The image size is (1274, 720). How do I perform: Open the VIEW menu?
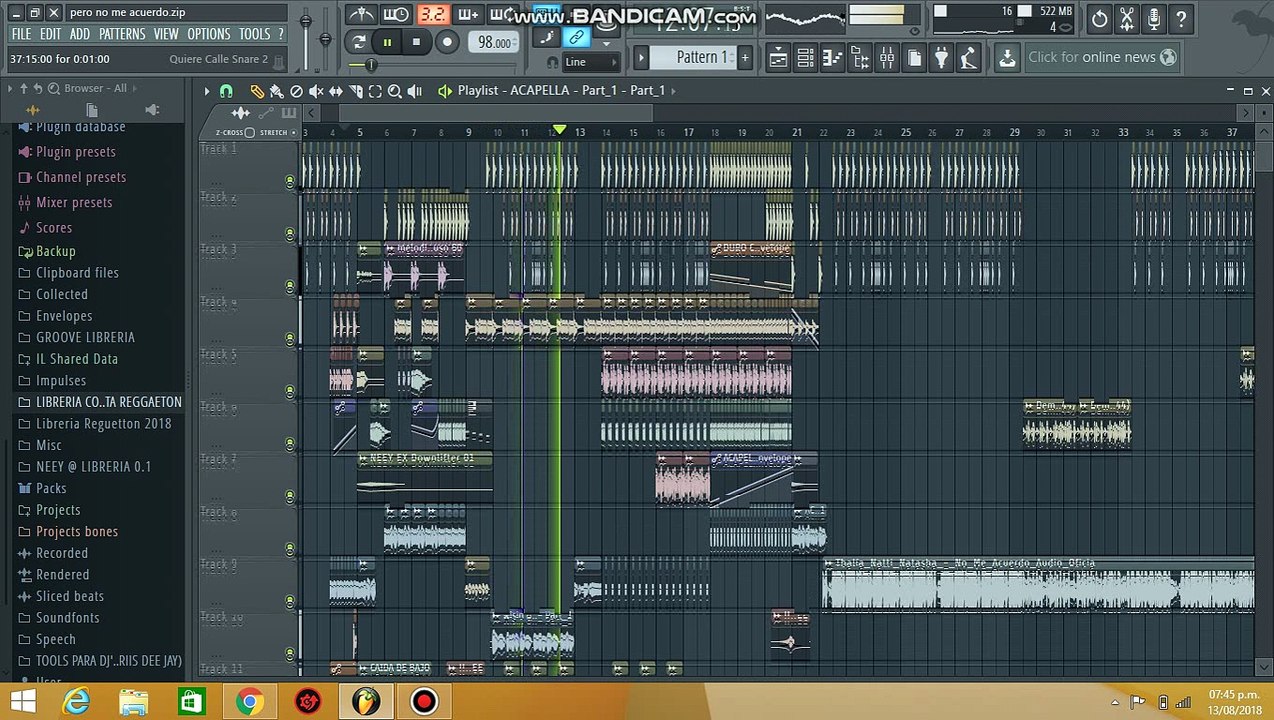166,34
